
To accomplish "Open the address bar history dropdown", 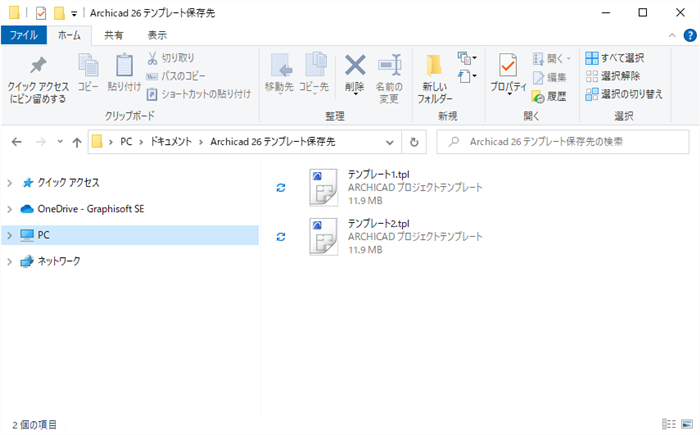I will tap(390, 142).
